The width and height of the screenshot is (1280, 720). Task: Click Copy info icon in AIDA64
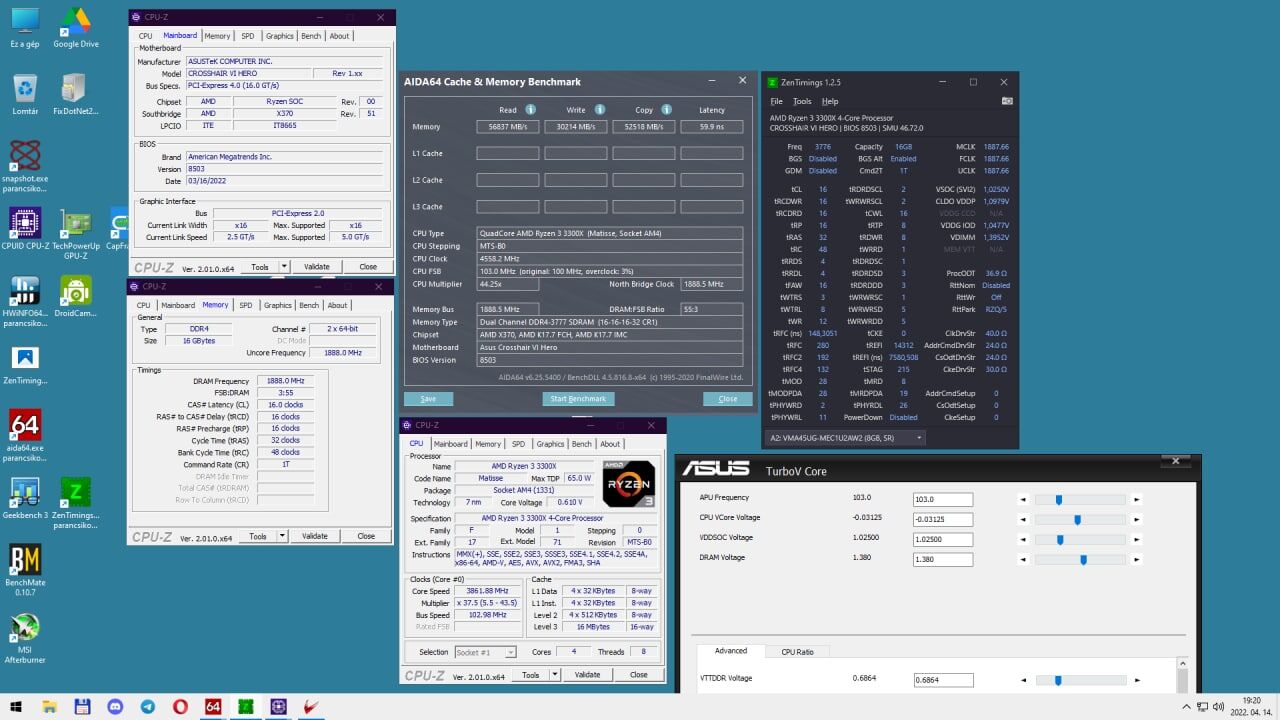click(x=666, y=109)
